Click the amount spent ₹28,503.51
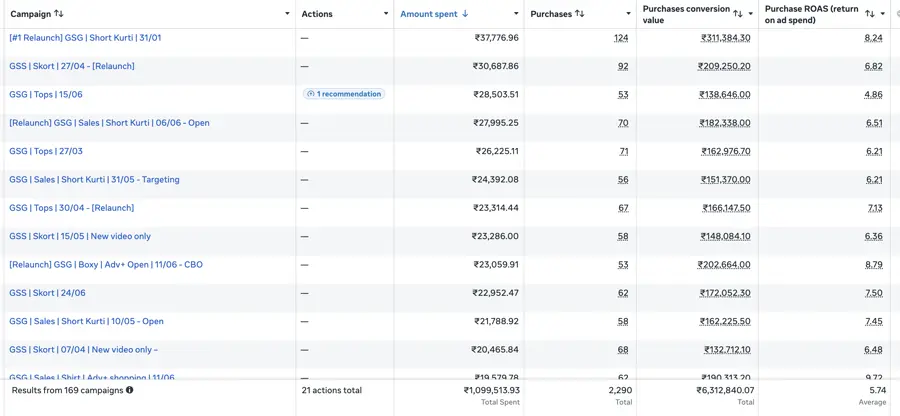The width and height of the screenshot is (900, 416). tap(496, 95)
